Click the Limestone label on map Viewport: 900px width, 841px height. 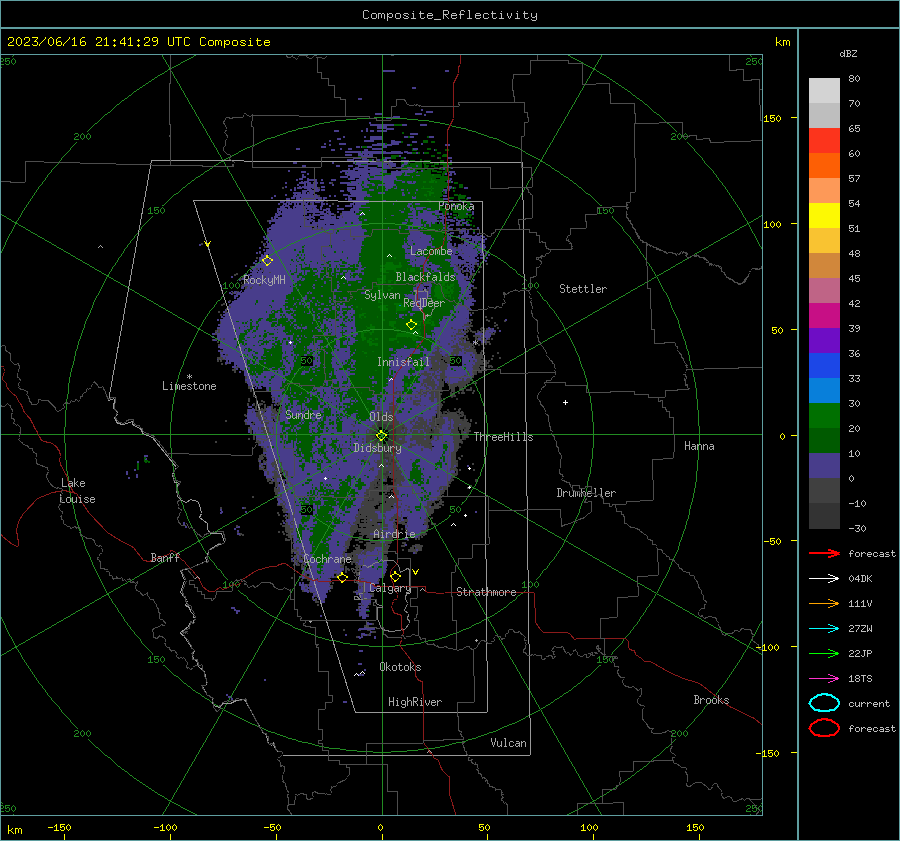click(189, 386)
